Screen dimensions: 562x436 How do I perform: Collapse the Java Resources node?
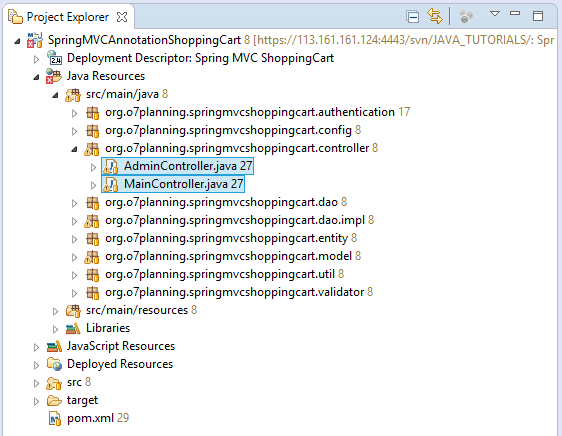[36, 77]
